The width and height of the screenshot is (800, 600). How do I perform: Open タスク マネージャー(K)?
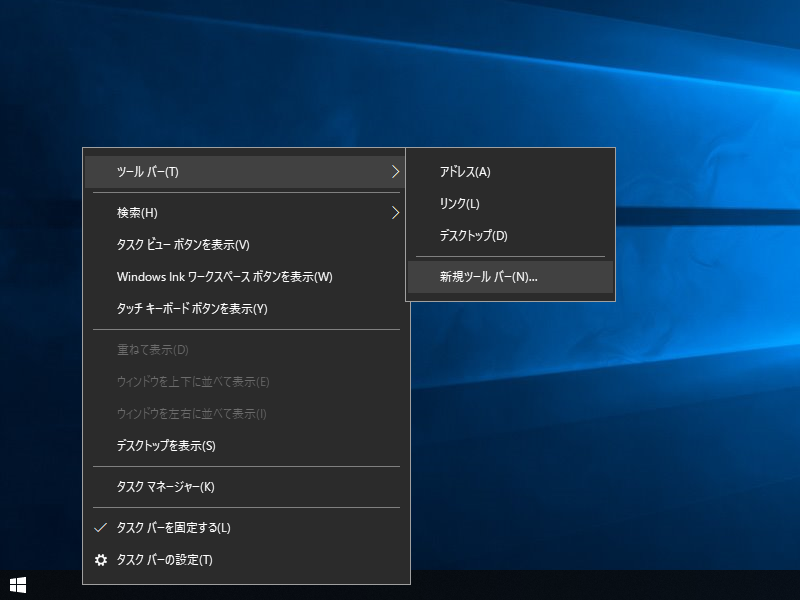245,487
